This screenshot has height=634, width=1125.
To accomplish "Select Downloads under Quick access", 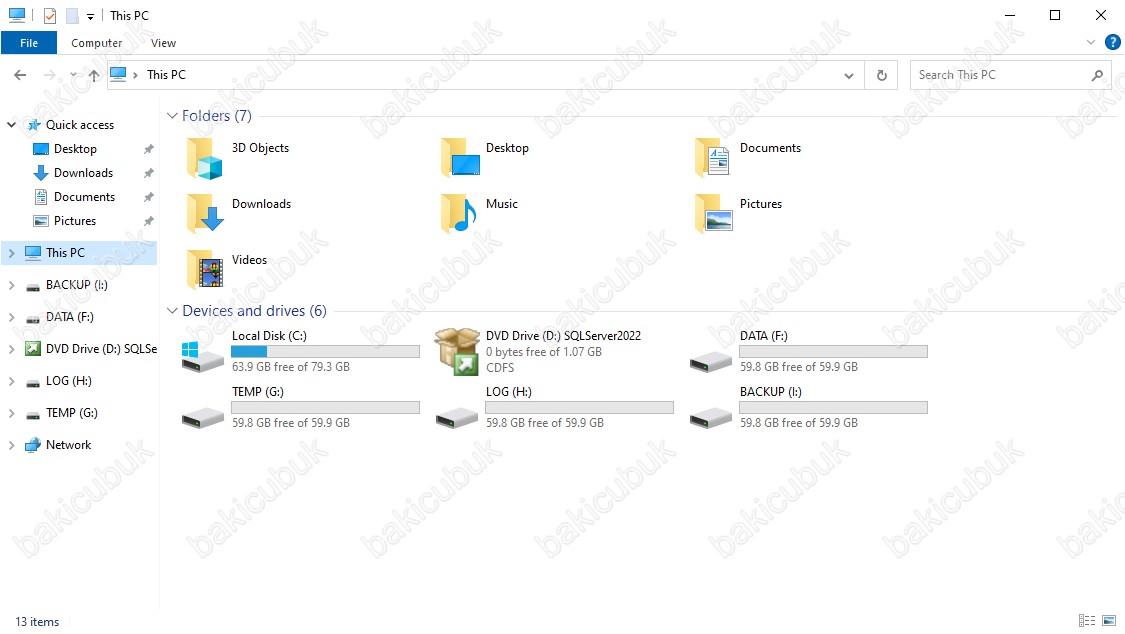I will point(83,173).
